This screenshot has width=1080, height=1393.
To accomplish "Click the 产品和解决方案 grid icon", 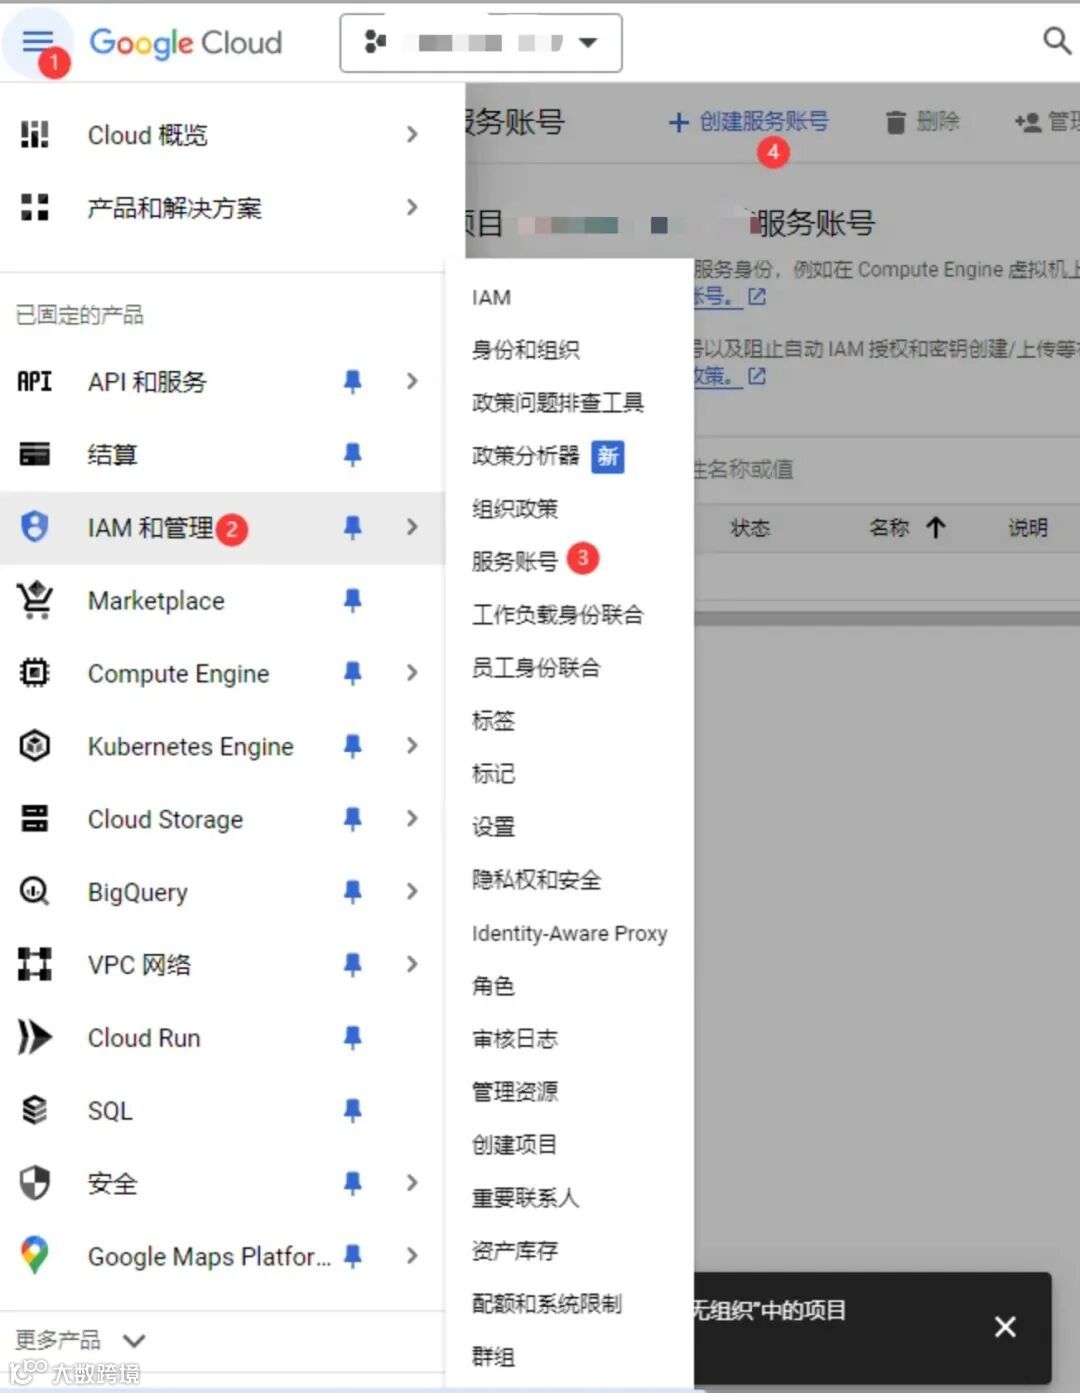I will point(35,207).
